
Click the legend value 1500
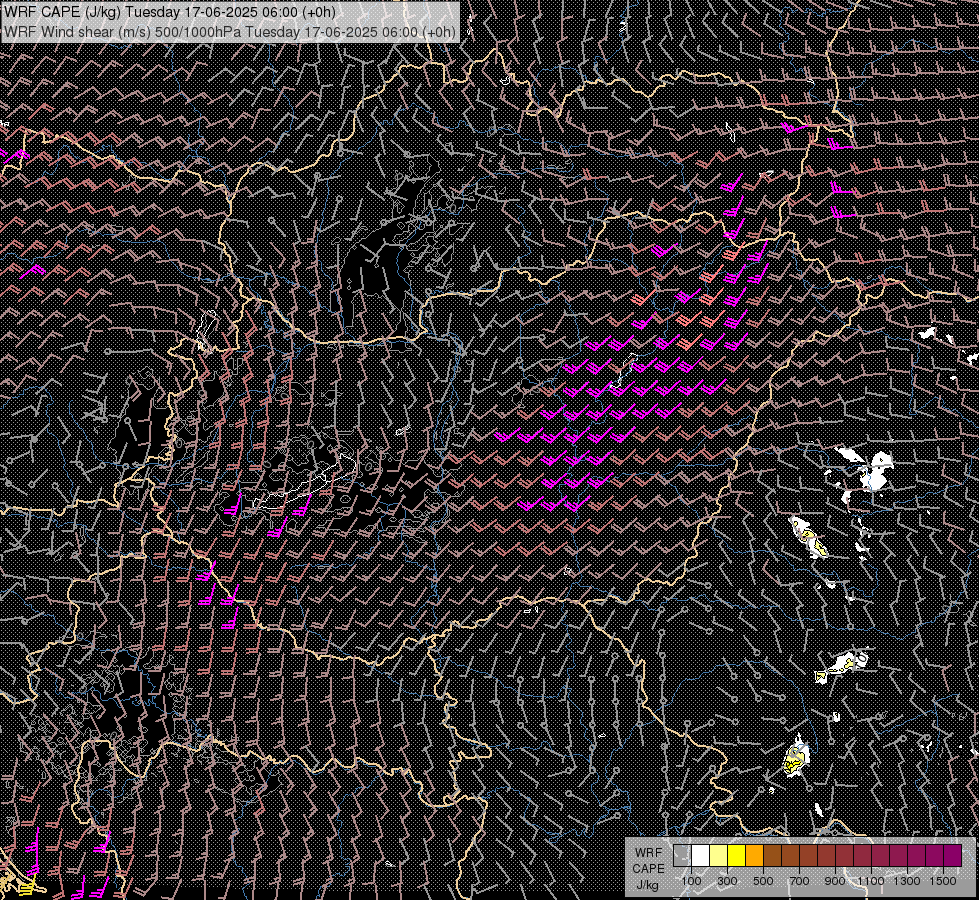(943, 881)
